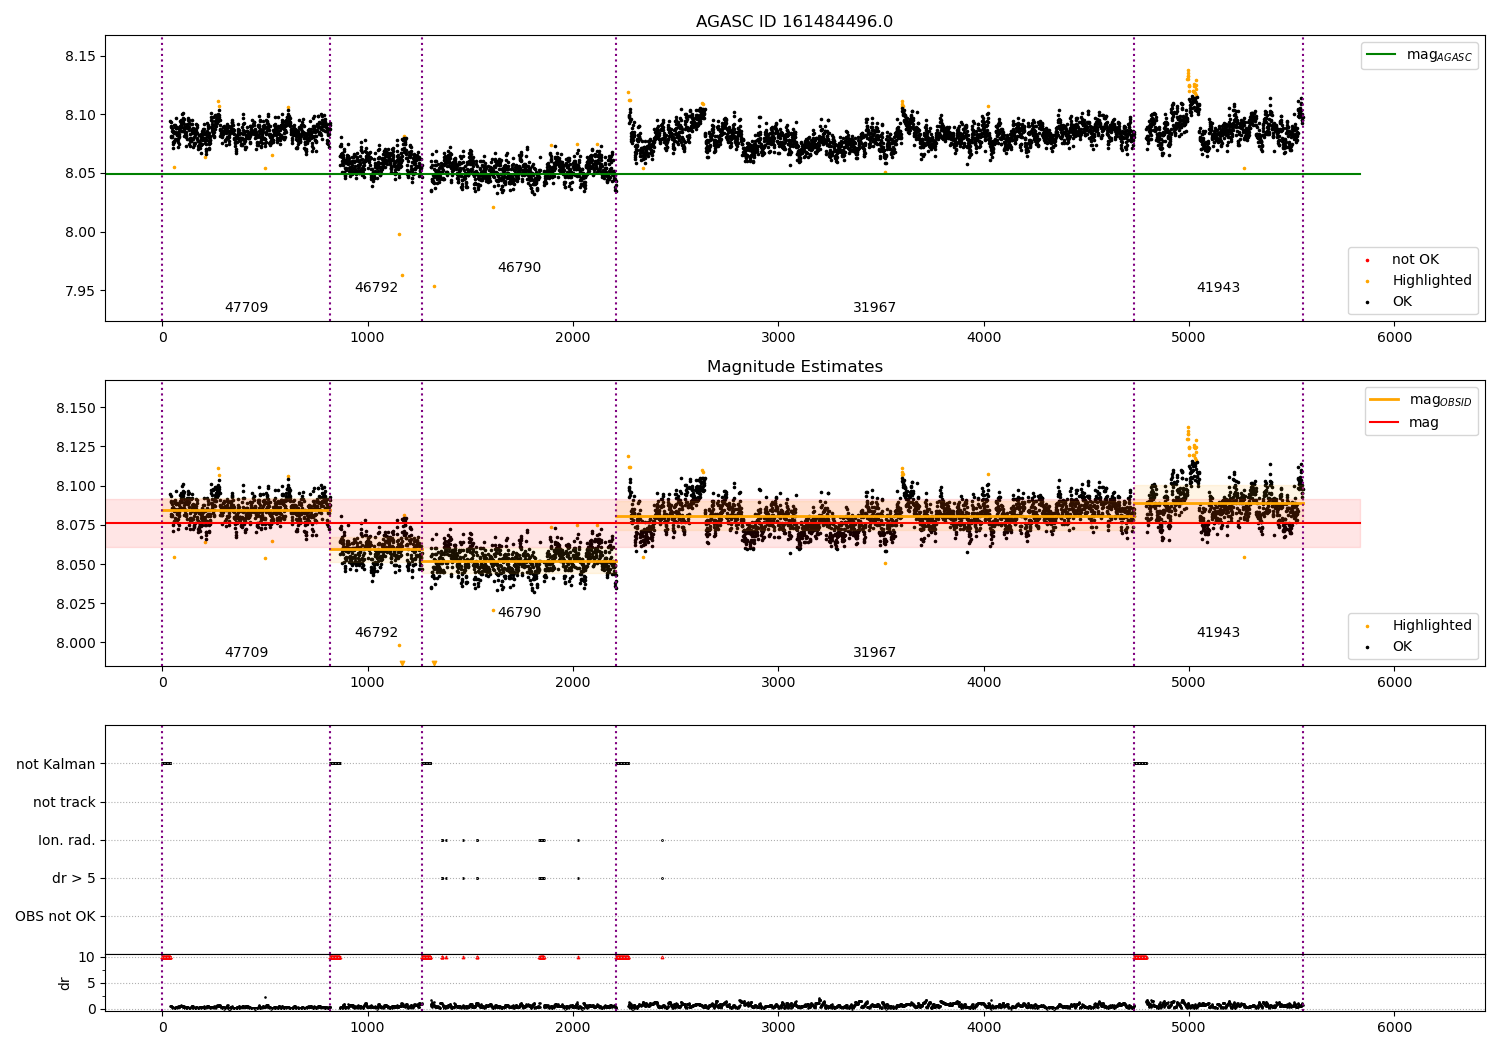Screen dimensions: 1500x1050
Task: Click the 'Ion. rad.' axis label
Action: point(67,841)
